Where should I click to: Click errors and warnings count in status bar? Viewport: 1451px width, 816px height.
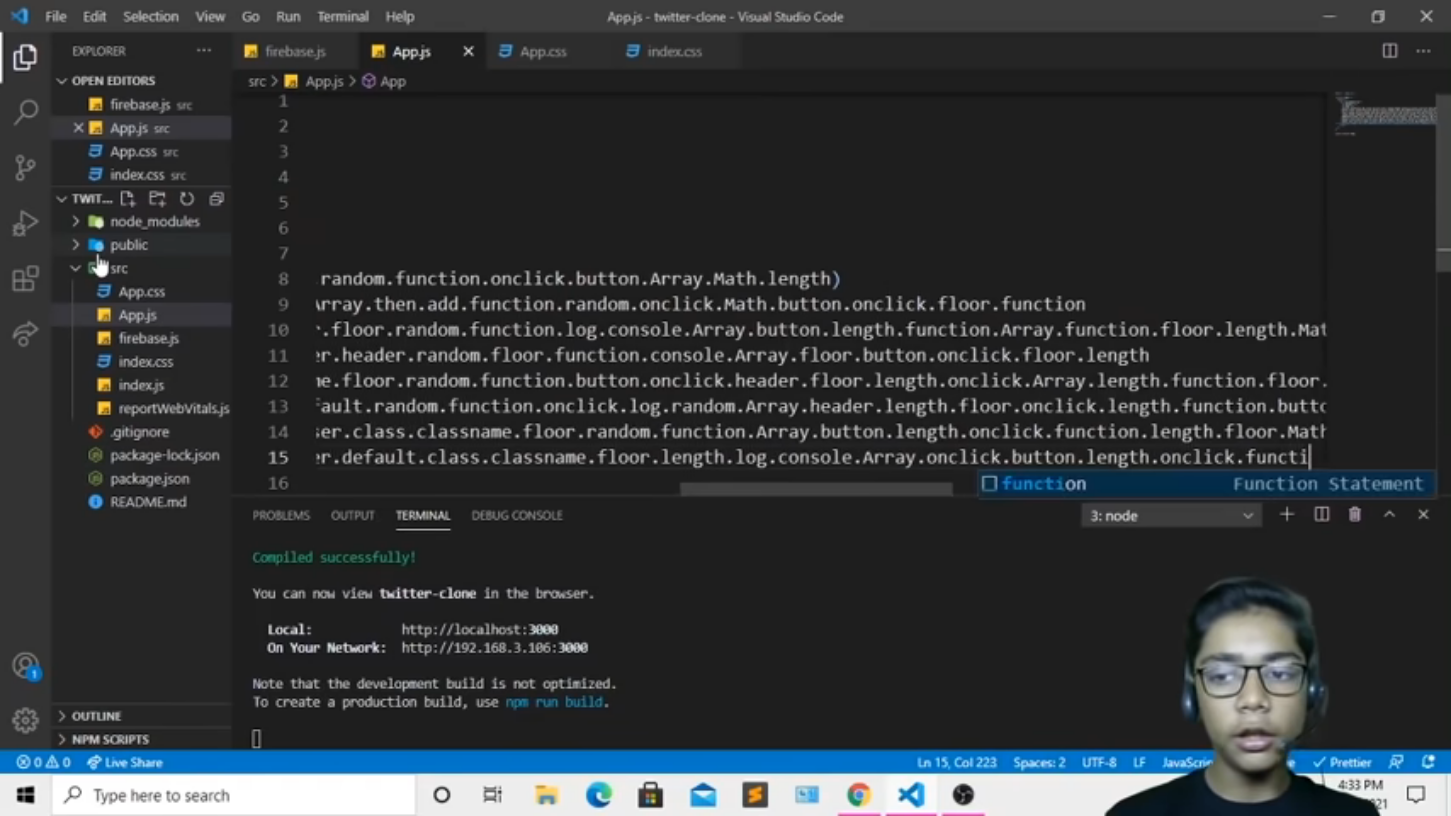(43, 762)
